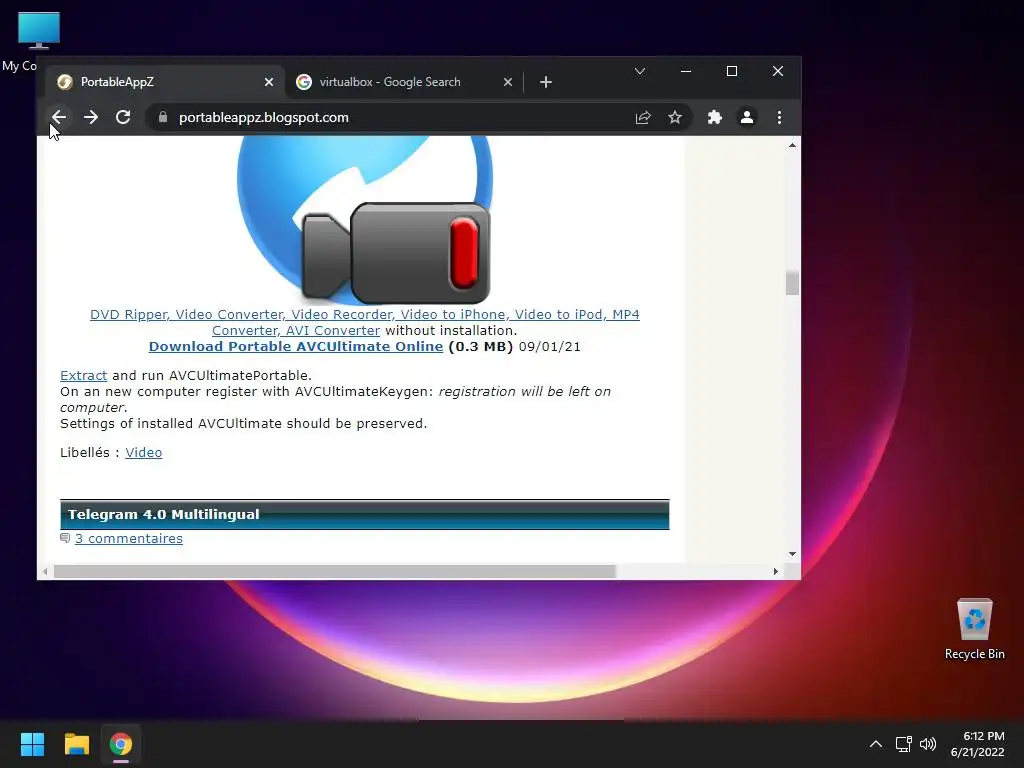Reload the PortableAppZ page
The image size is (1024, 768).
click(x=123, y=118)
